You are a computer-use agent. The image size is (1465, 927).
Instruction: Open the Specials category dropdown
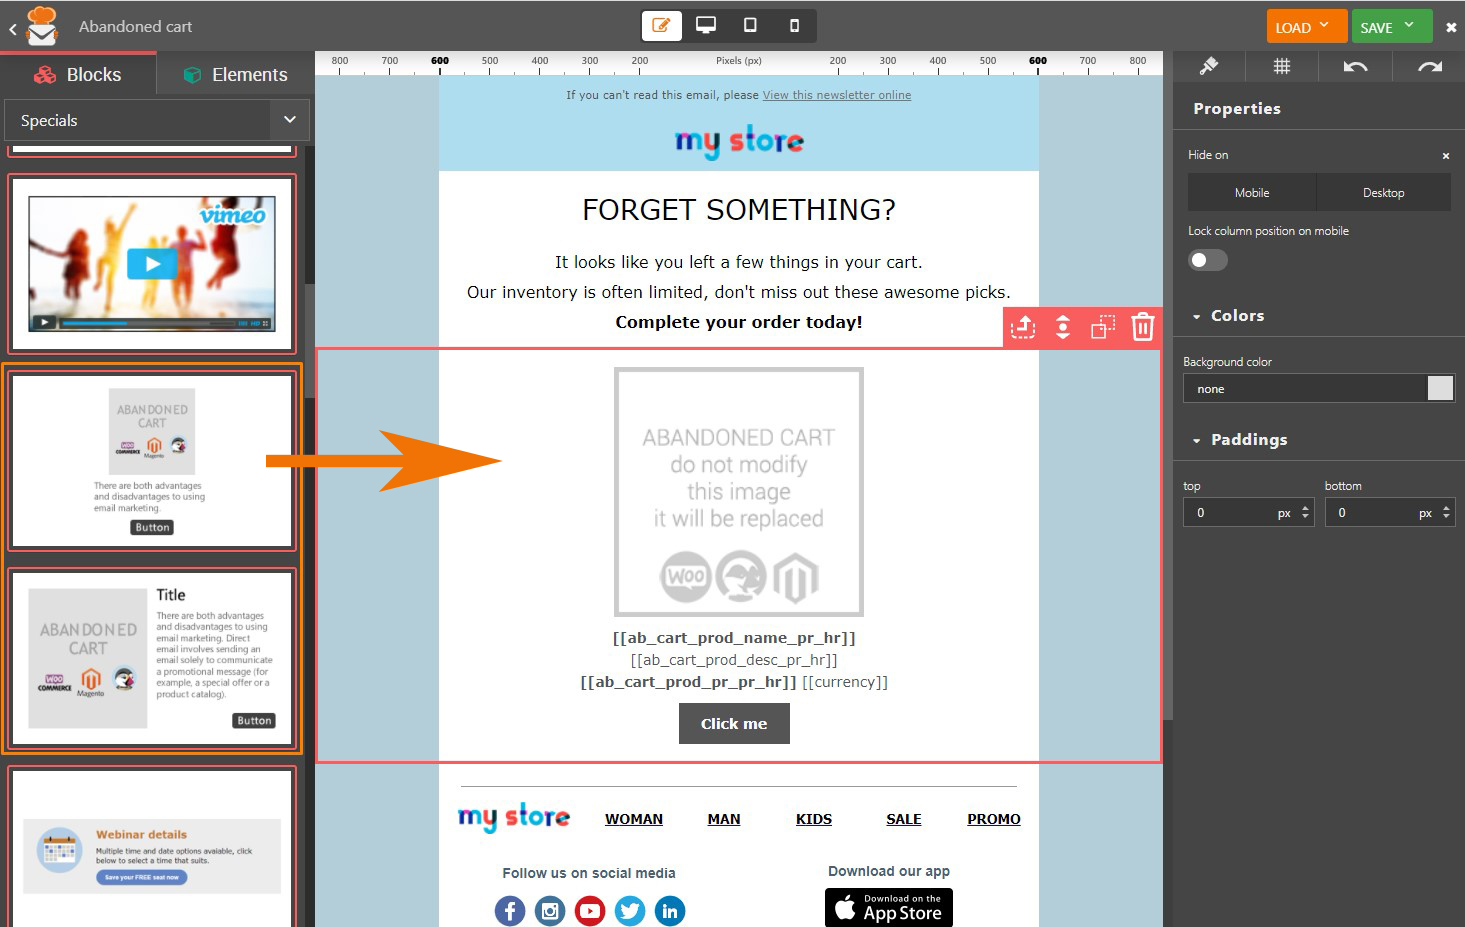tap(157, 120)
